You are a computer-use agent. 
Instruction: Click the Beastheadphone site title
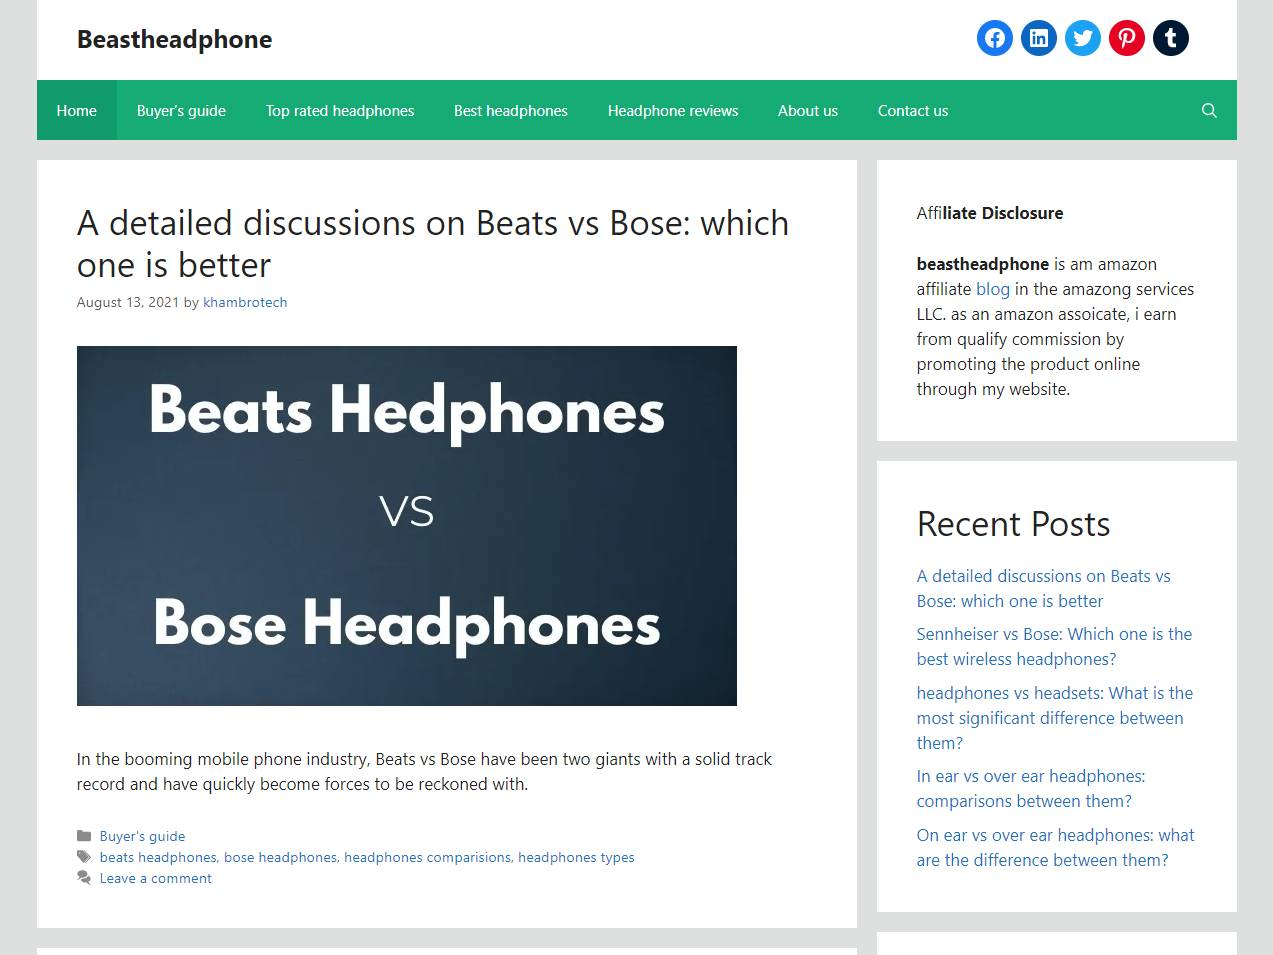tap(174, 39)
